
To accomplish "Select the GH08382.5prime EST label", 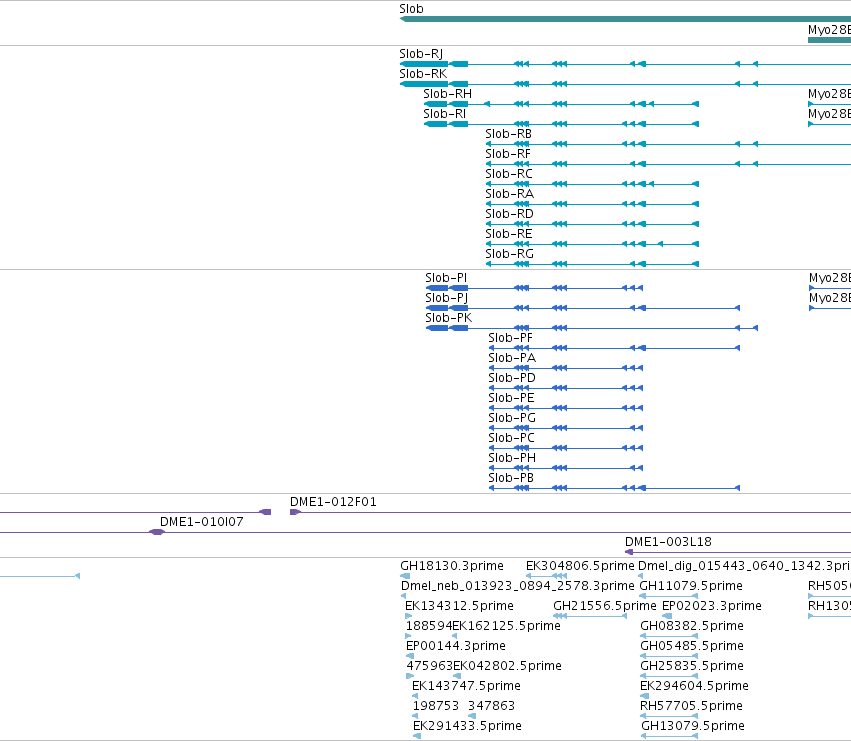I will coord(691,626).
